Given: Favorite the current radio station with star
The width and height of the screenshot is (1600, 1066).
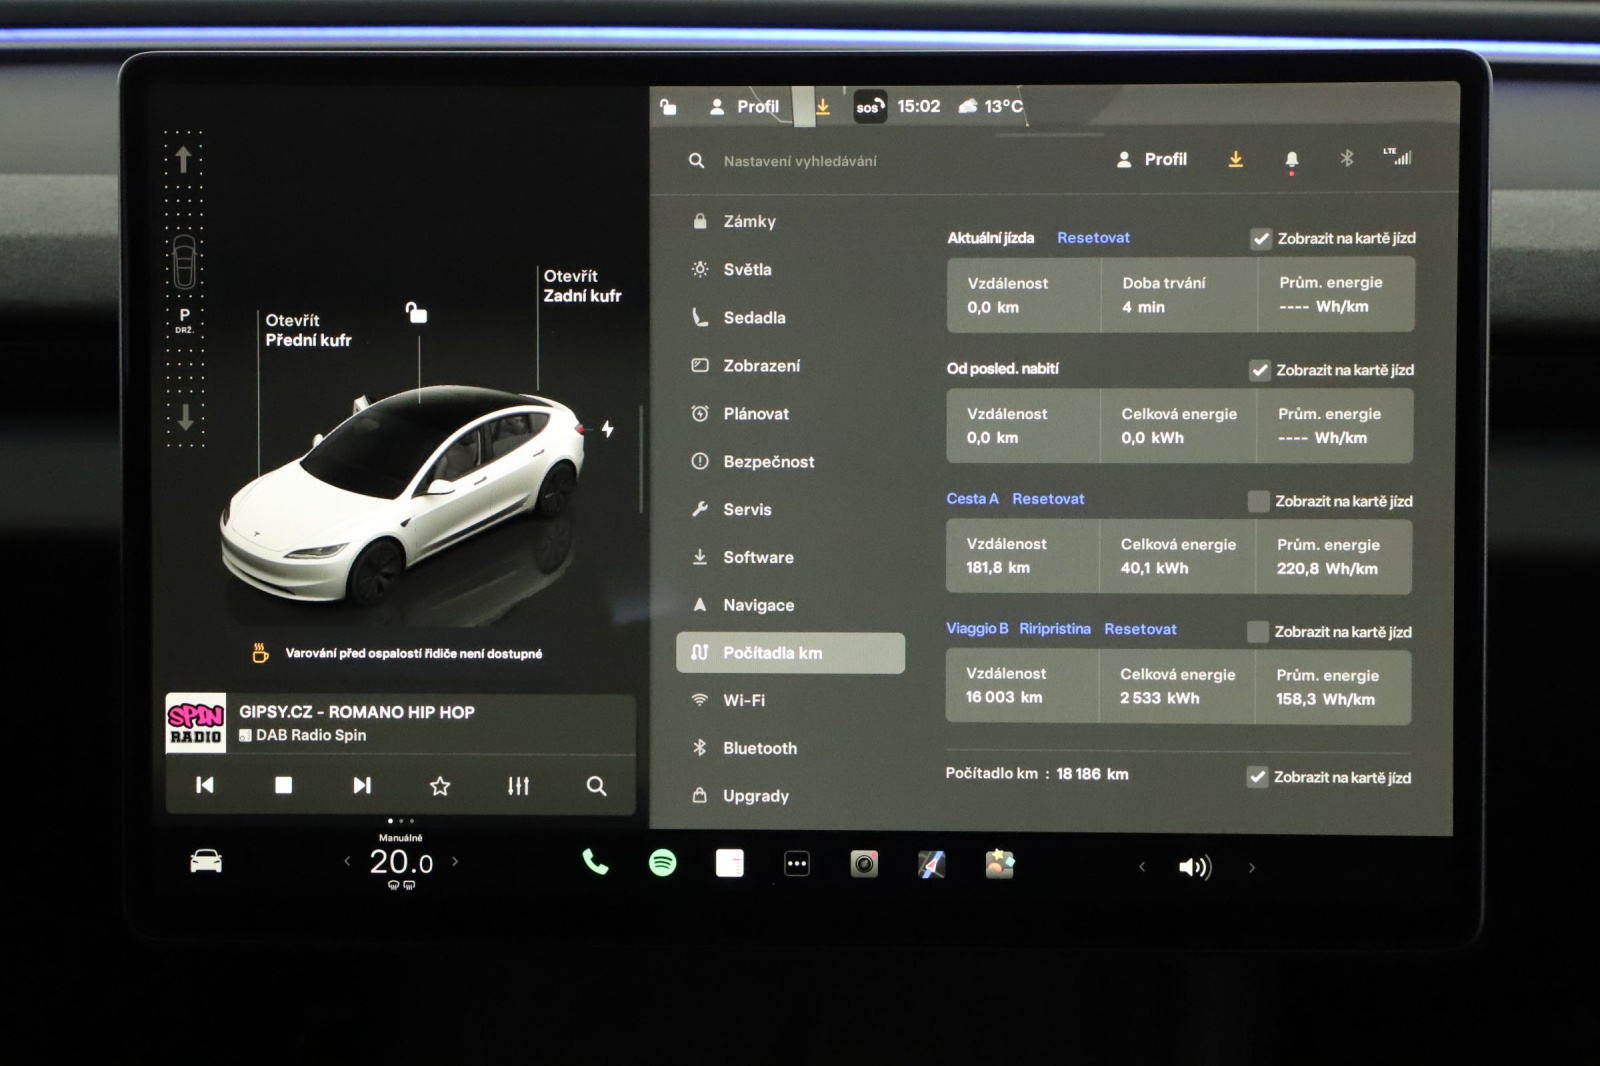Looking at the screenshot, I should point(440,786).
